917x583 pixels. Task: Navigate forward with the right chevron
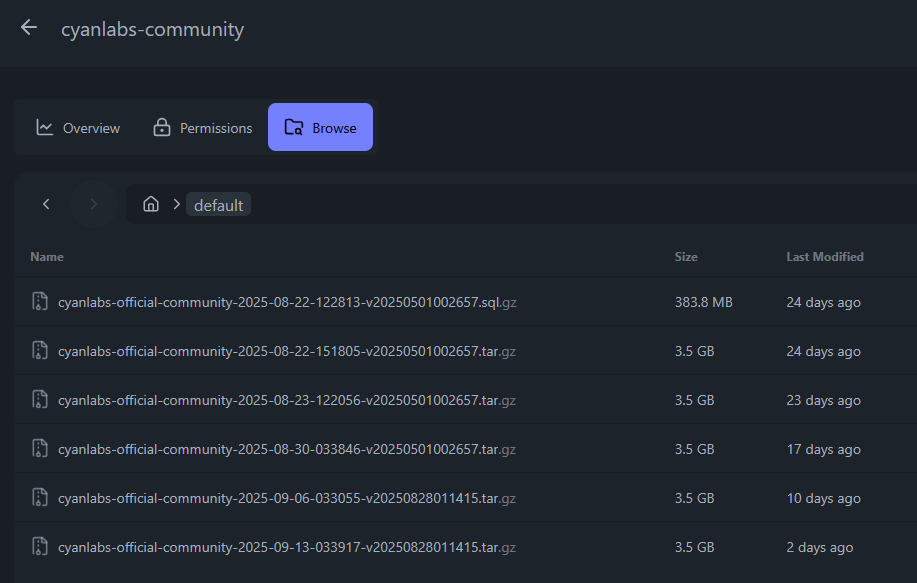(x=94, y=204)
